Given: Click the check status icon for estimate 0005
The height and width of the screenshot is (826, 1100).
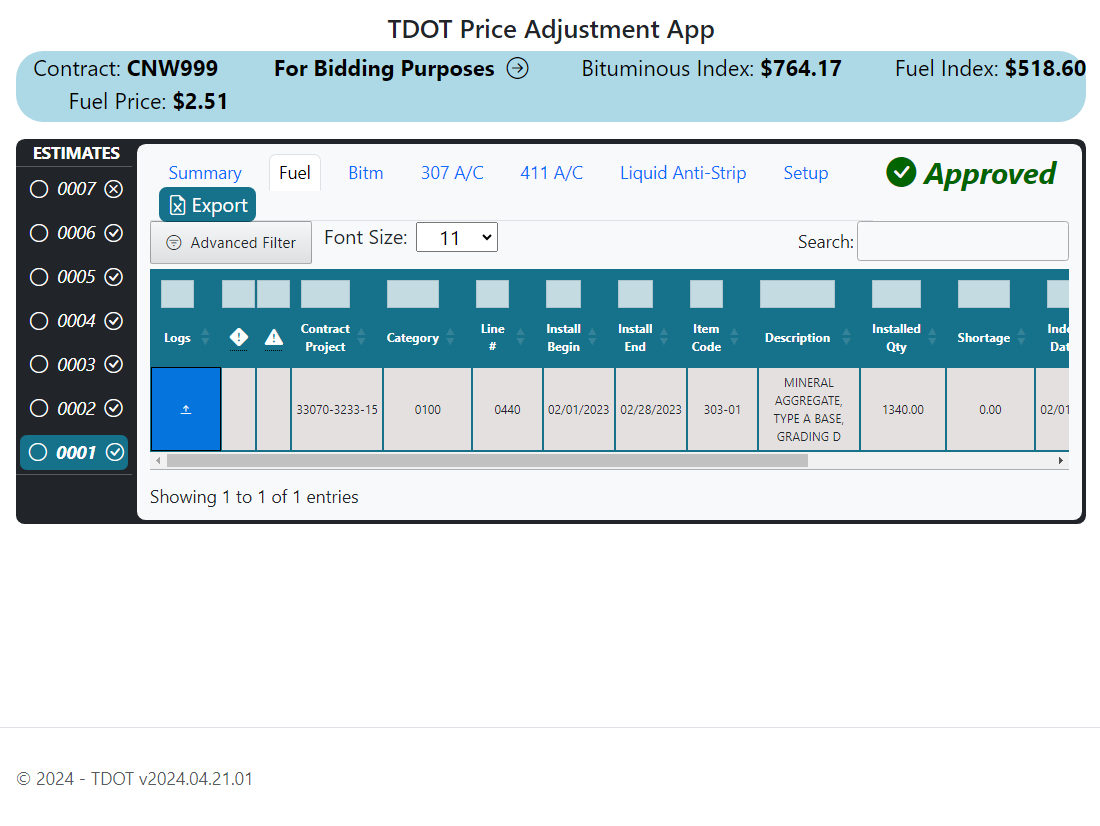Looking at the screenshot, I should tap(114, 277).
